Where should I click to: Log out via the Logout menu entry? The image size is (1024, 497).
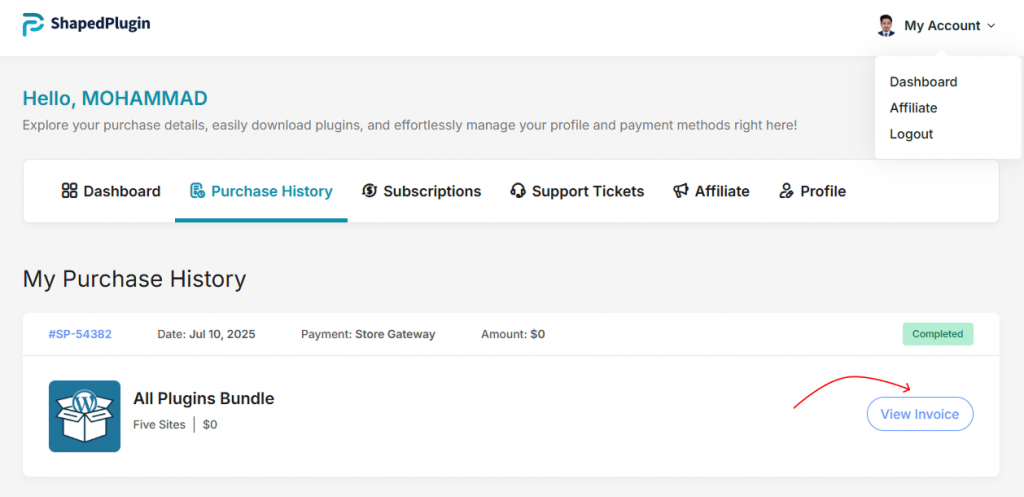(x=911, y=134)
